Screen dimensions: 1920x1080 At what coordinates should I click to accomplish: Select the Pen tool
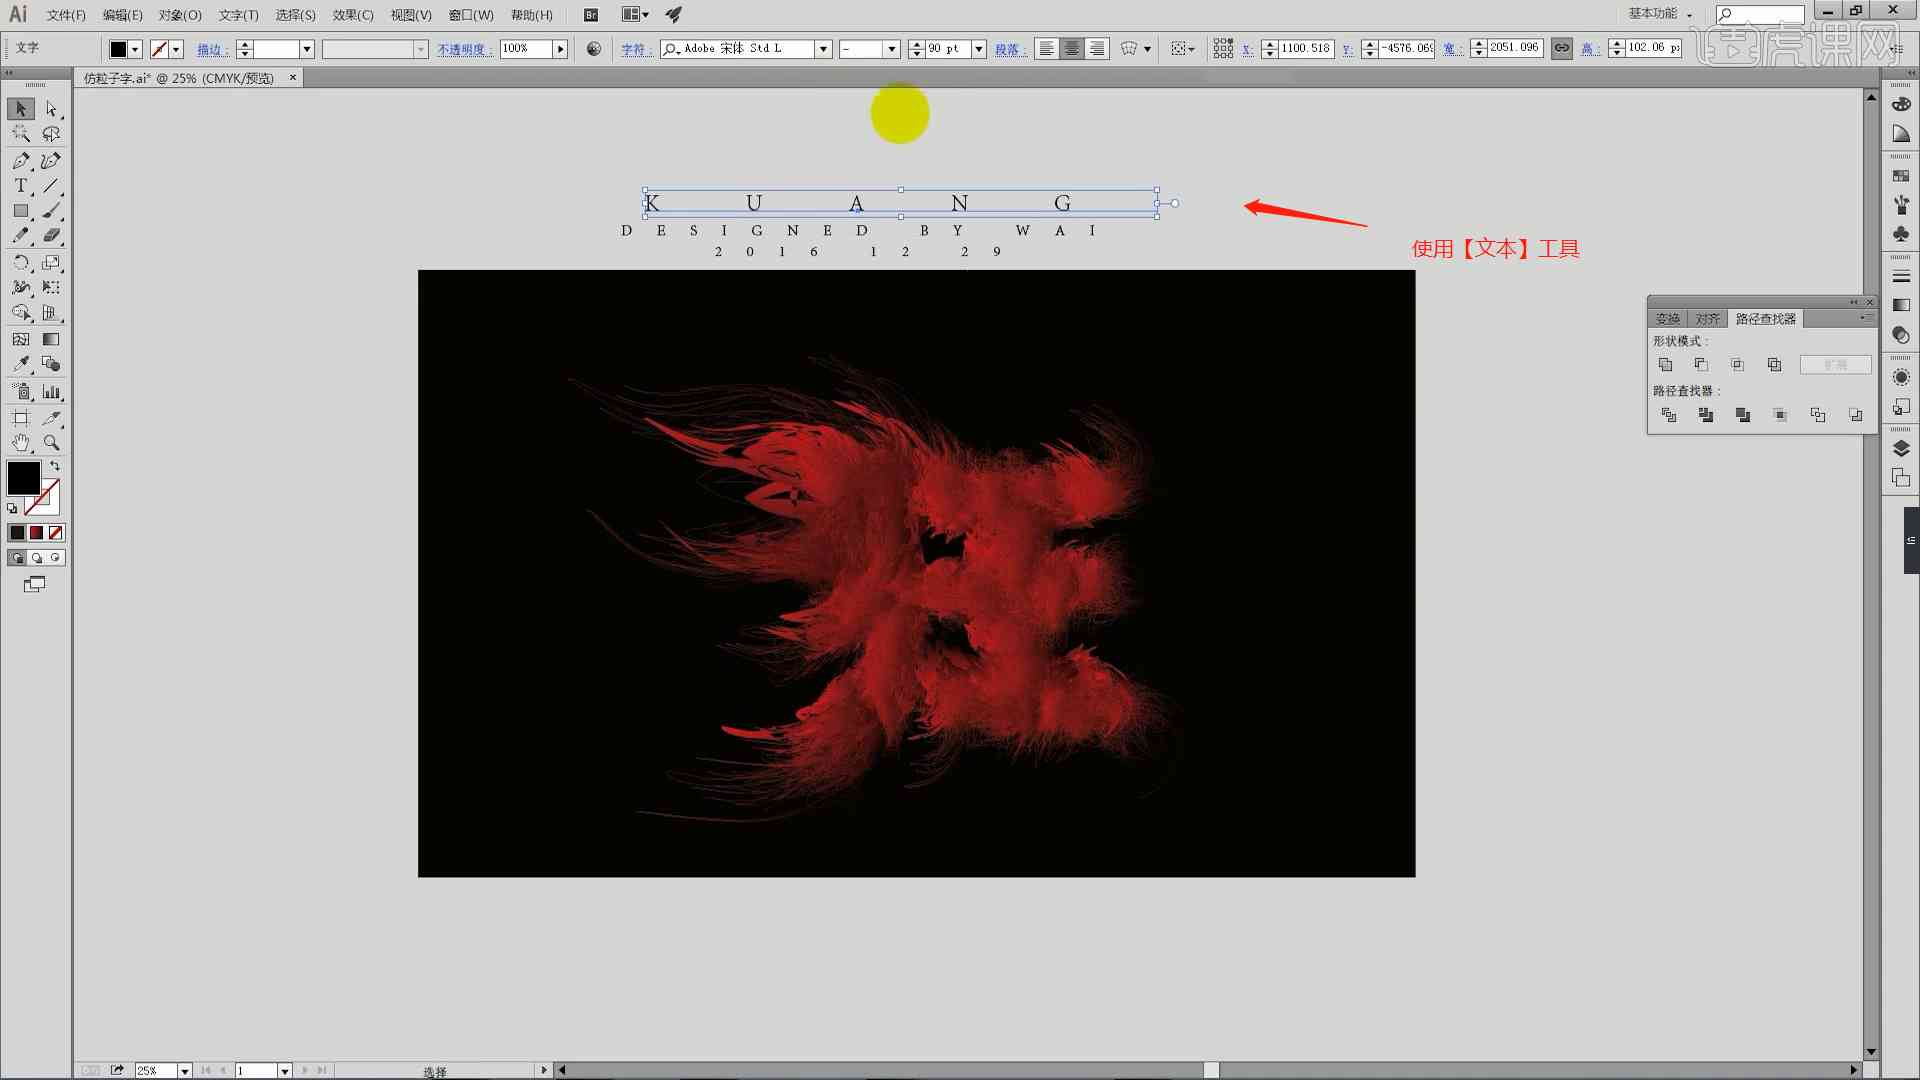(20, 160)
